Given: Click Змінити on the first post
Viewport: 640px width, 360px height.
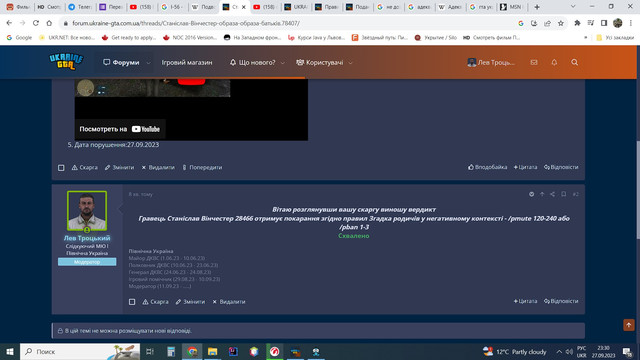Looking at the screenshot, I should [119, 167].
